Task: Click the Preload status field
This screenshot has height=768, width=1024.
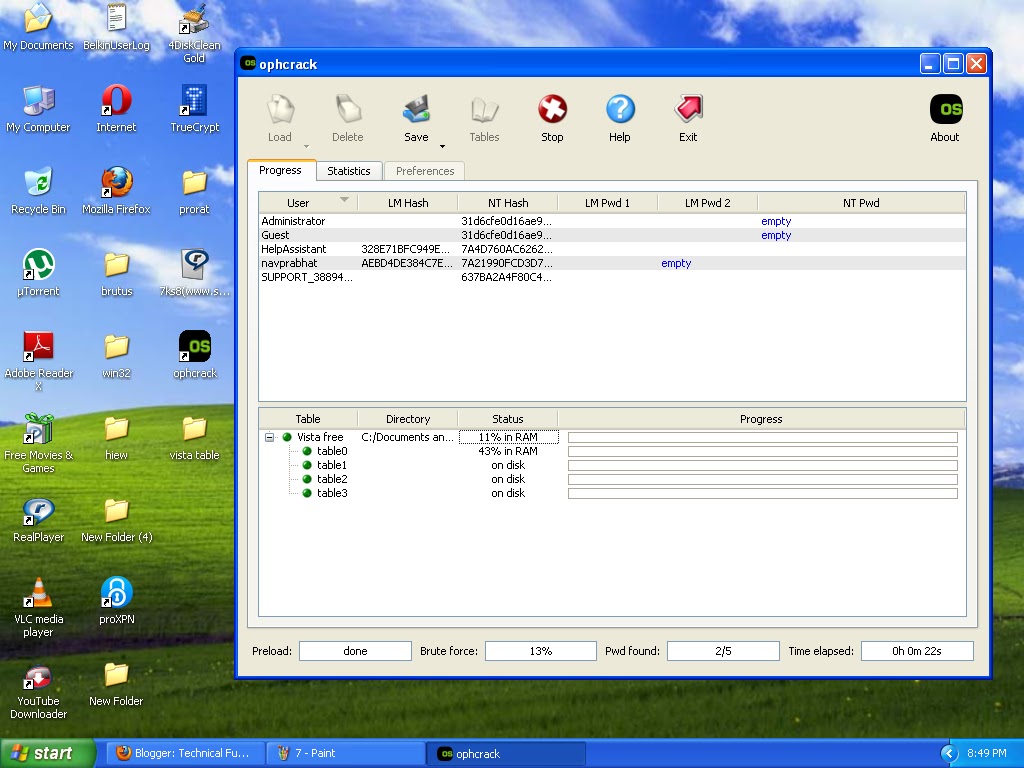Action: [x=355, y=651]
